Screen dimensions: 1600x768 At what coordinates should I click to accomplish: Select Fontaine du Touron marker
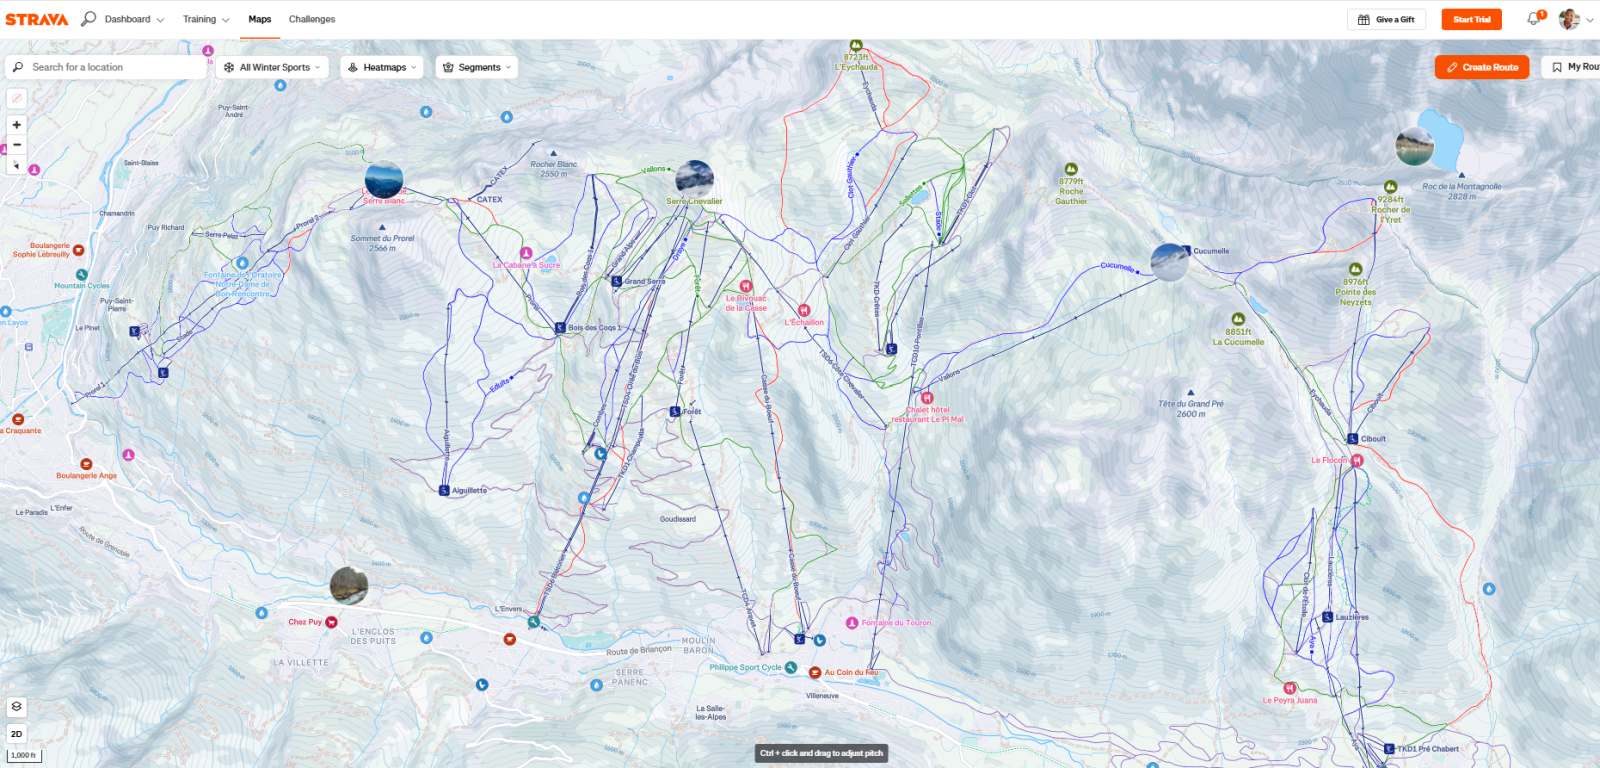852,623
